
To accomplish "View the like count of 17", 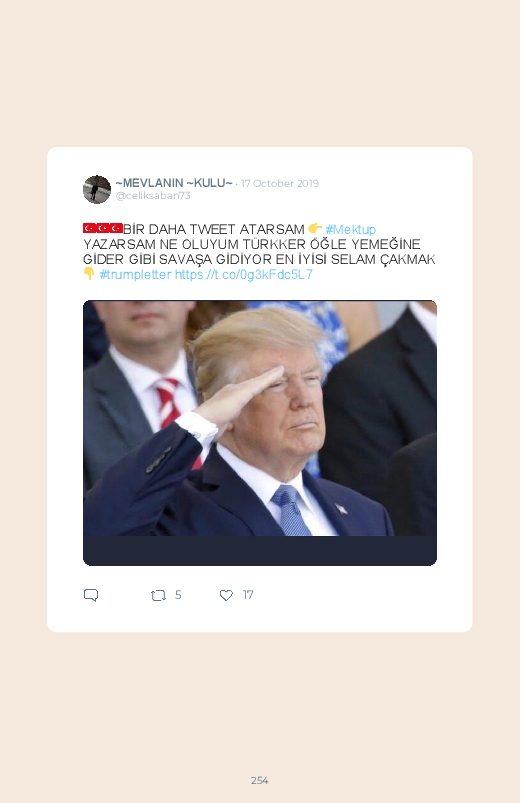I will pos(248,595).
